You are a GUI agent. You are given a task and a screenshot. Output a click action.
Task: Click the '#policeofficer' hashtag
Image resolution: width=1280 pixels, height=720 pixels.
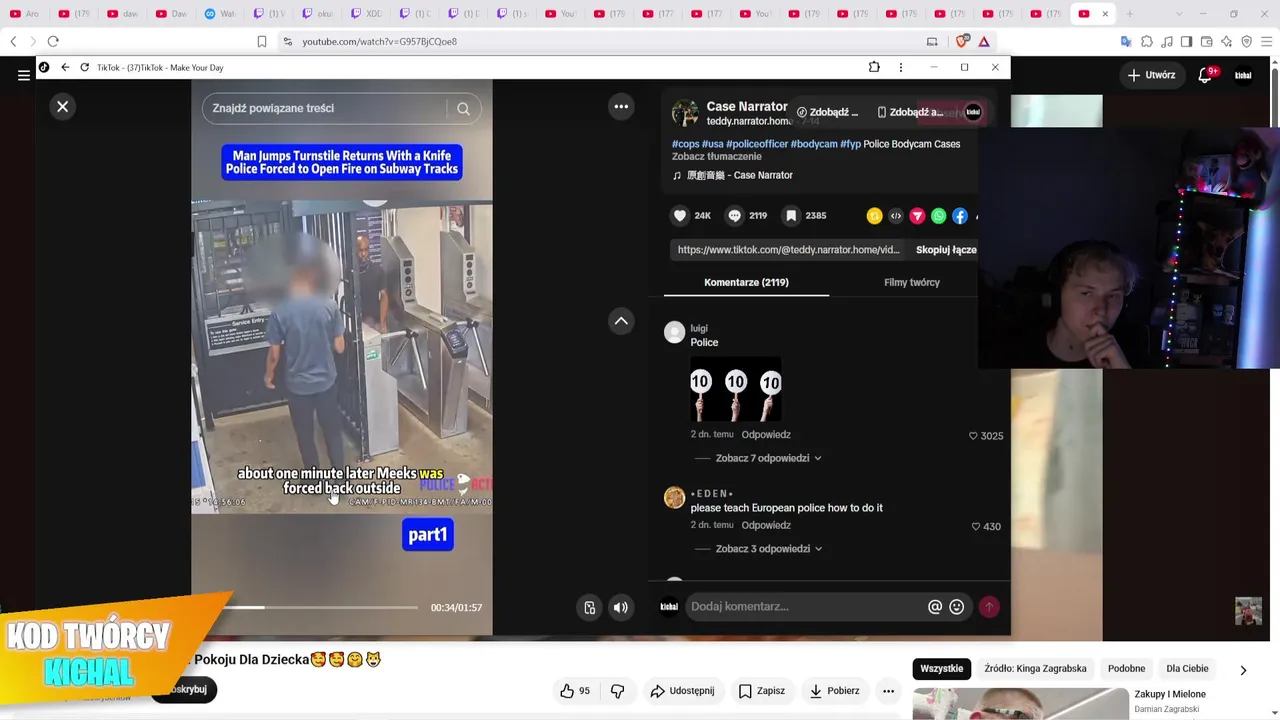pyautogui.click(x=757, y=144)
